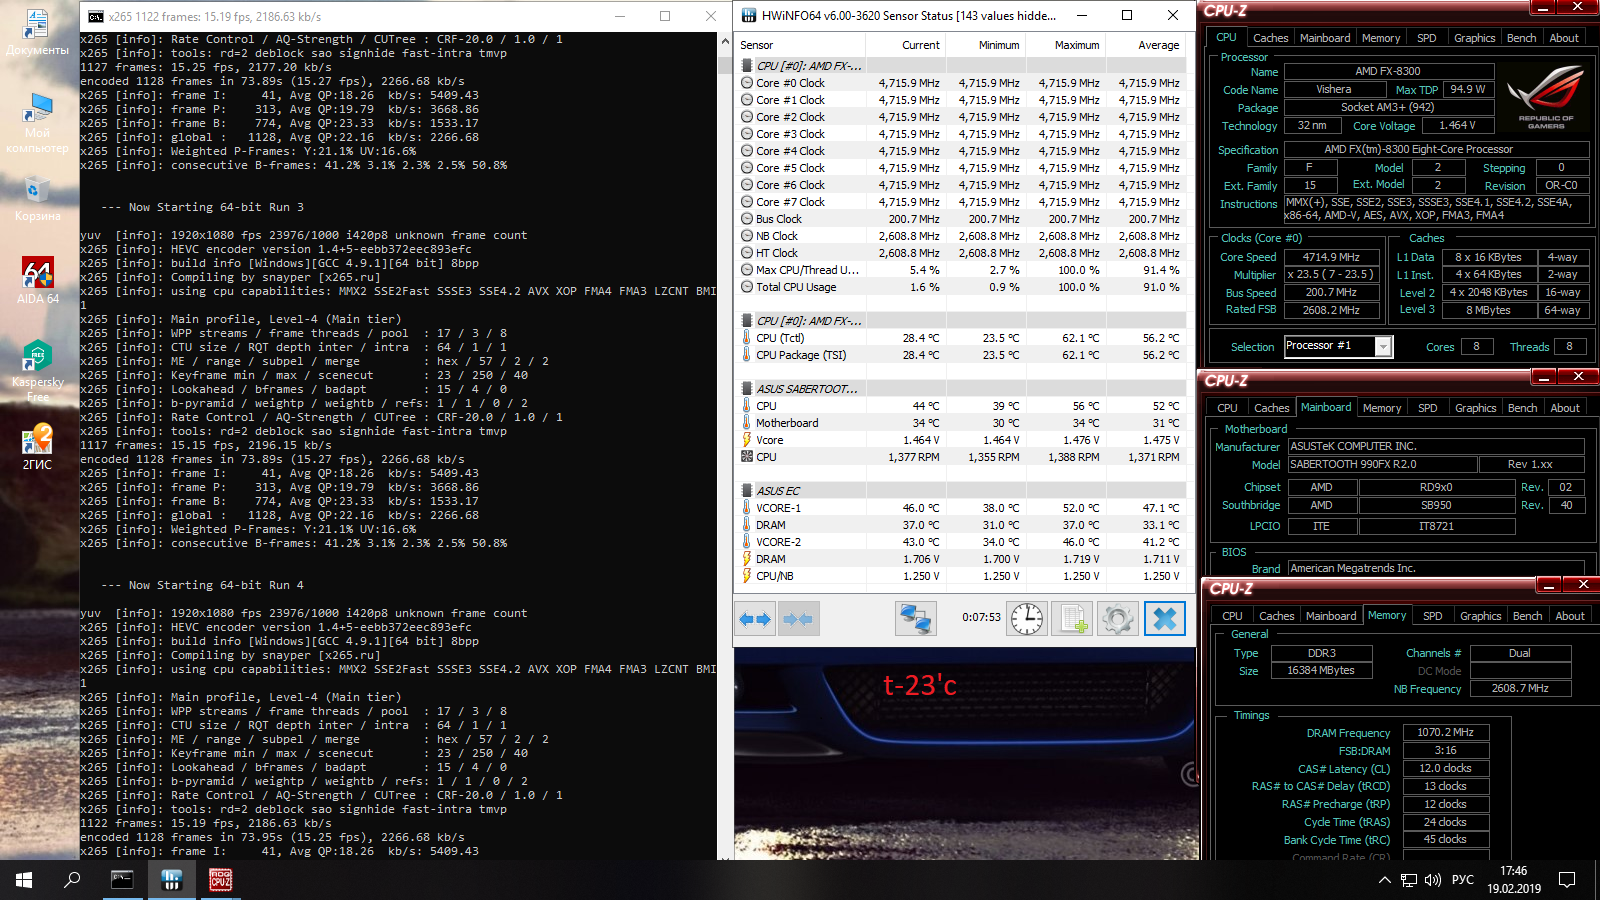Open the remote network monitors icon in HWiNFO

click(x=915, y=619)
